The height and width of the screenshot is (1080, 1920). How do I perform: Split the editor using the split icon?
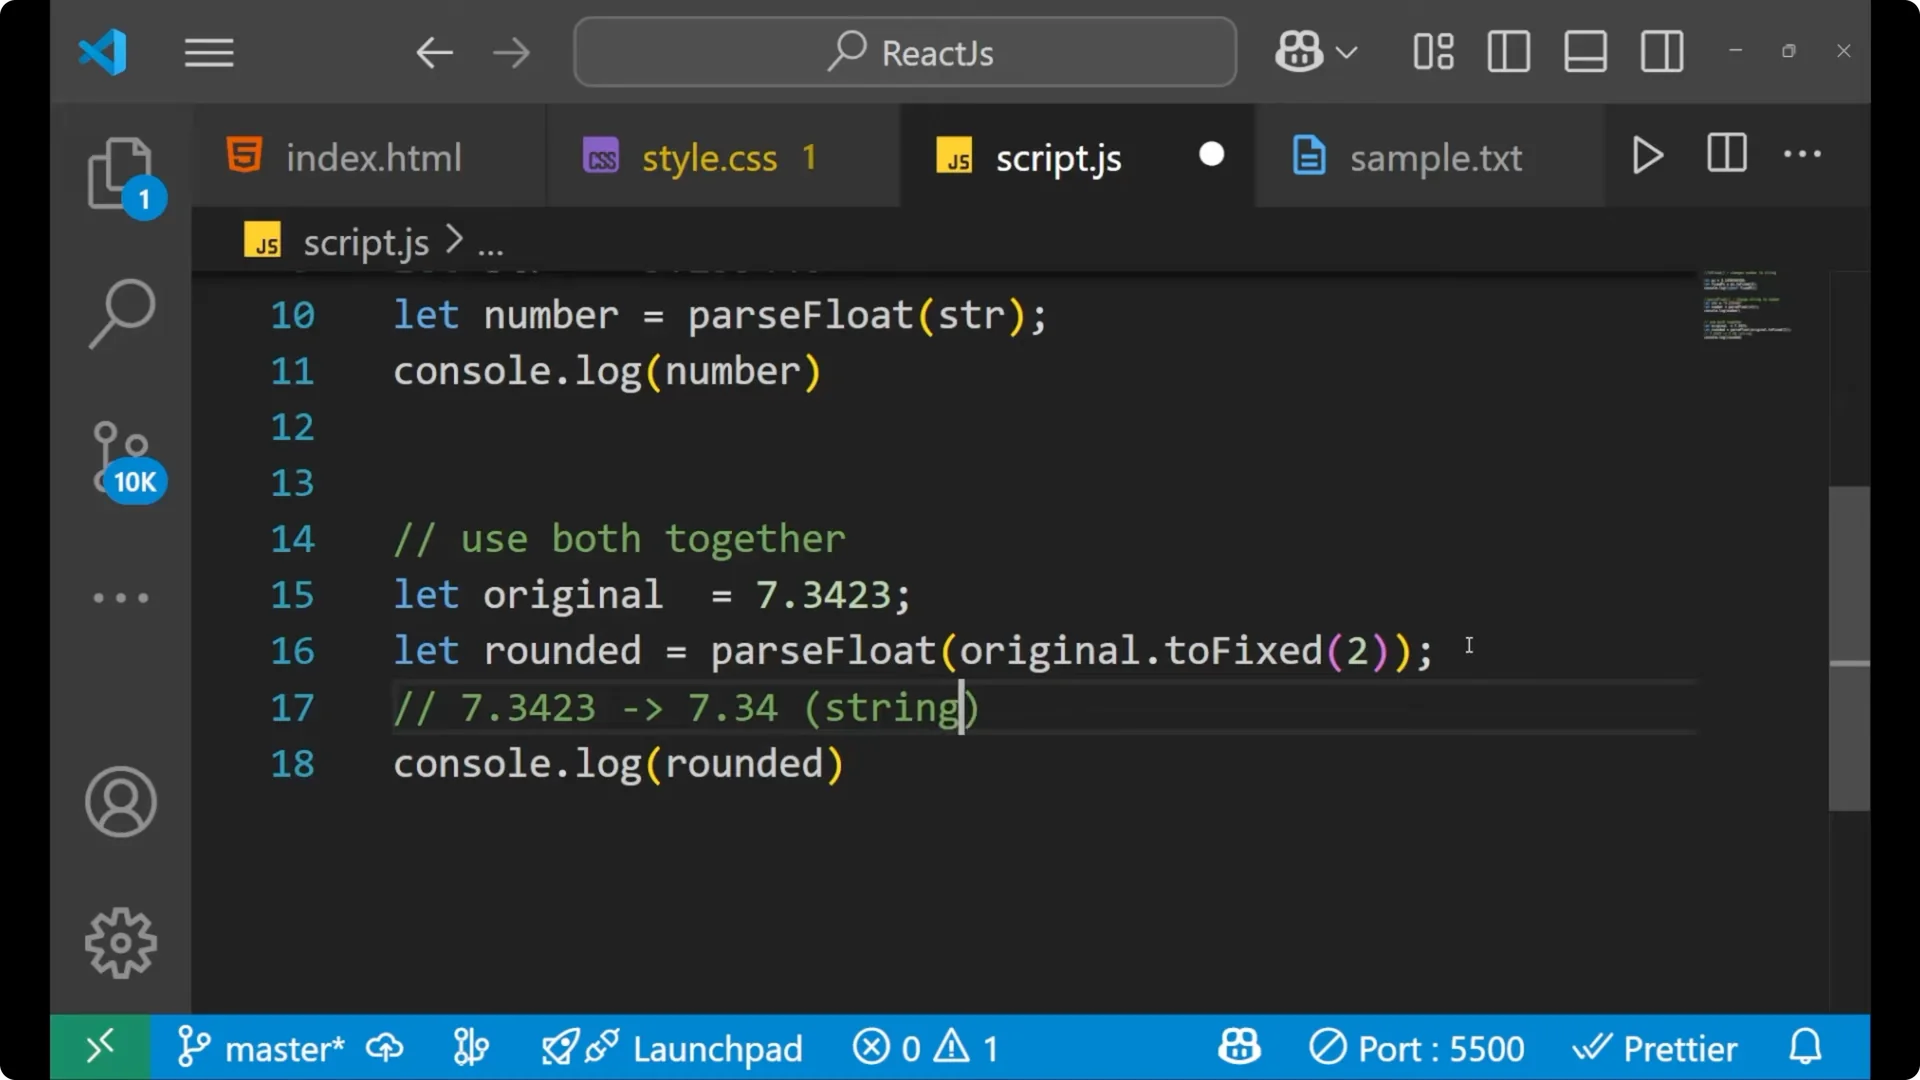click(1726, 154)
